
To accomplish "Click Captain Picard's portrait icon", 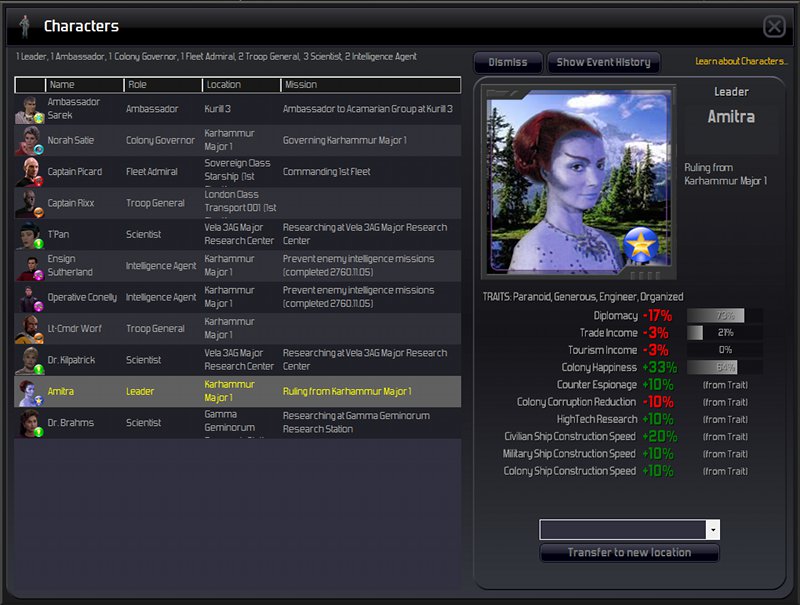I will 30,172.
